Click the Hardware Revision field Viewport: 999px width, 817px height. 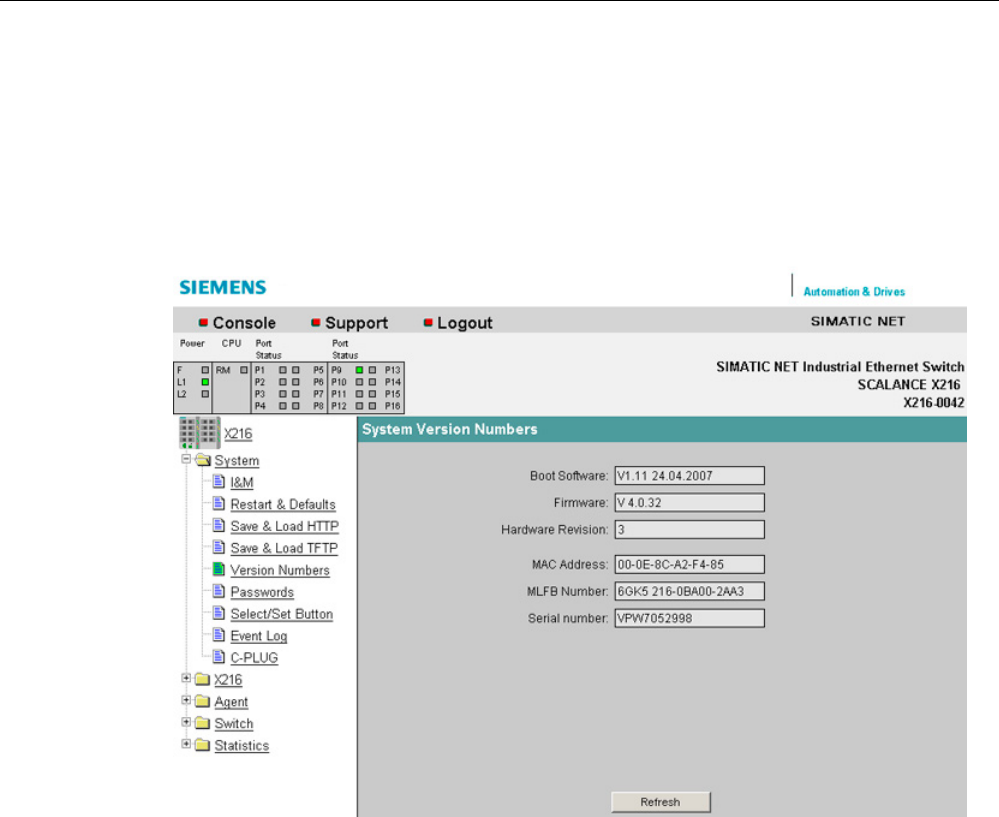[689, 530]
